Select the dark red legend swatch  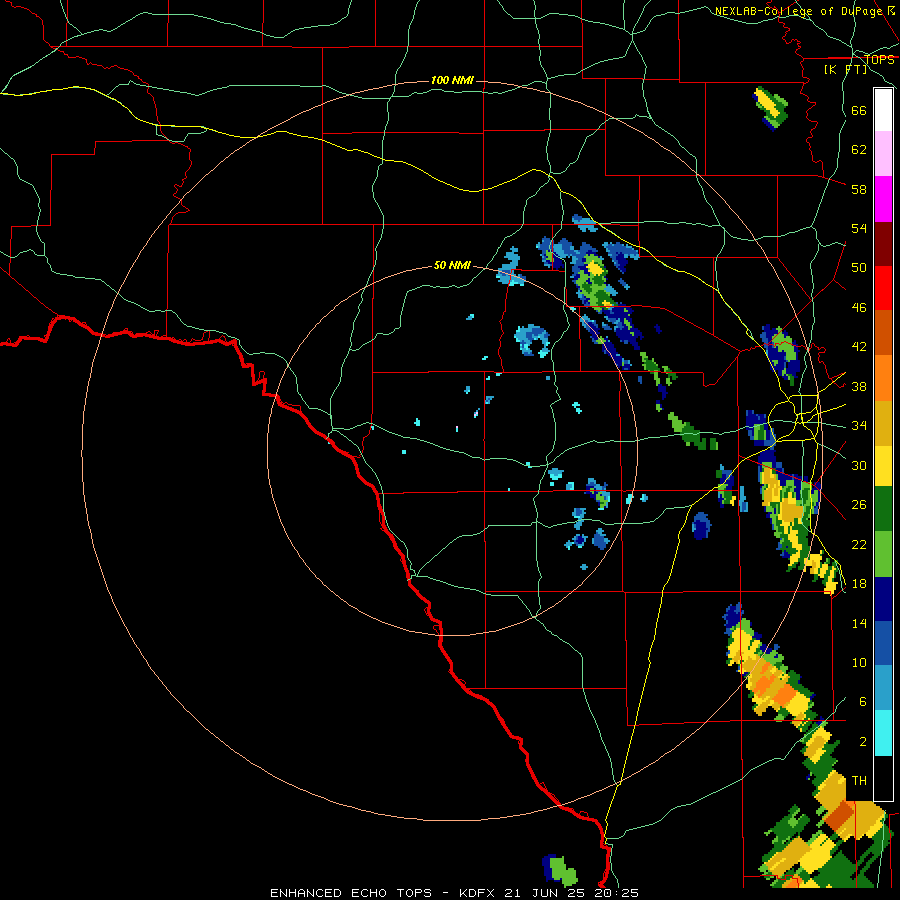tap(883, 244)
